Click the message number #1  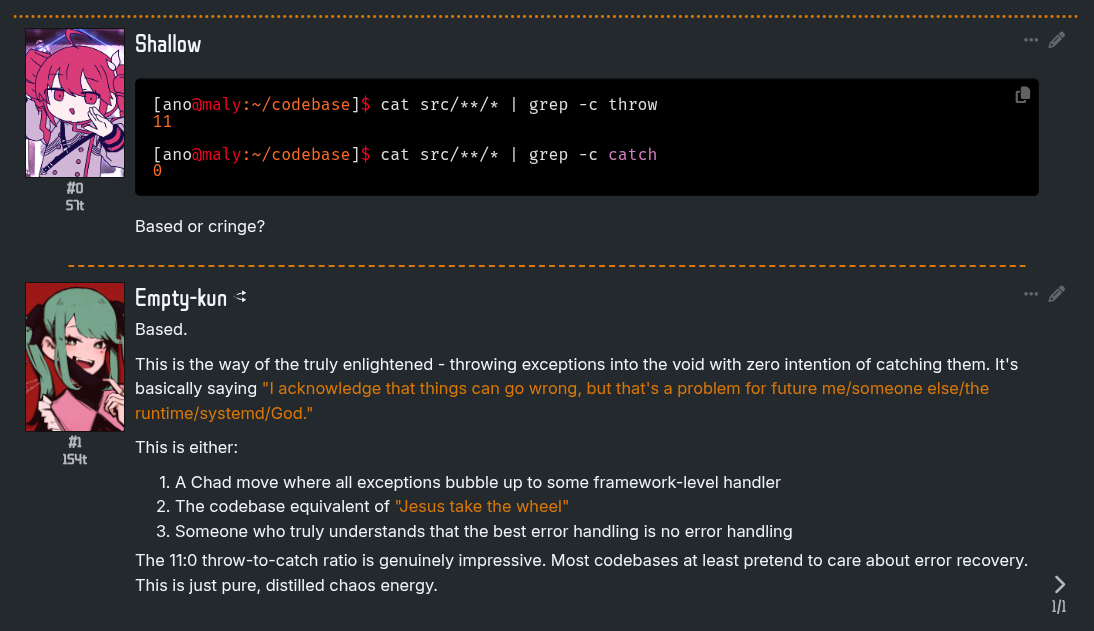click(x=75, y=442)
